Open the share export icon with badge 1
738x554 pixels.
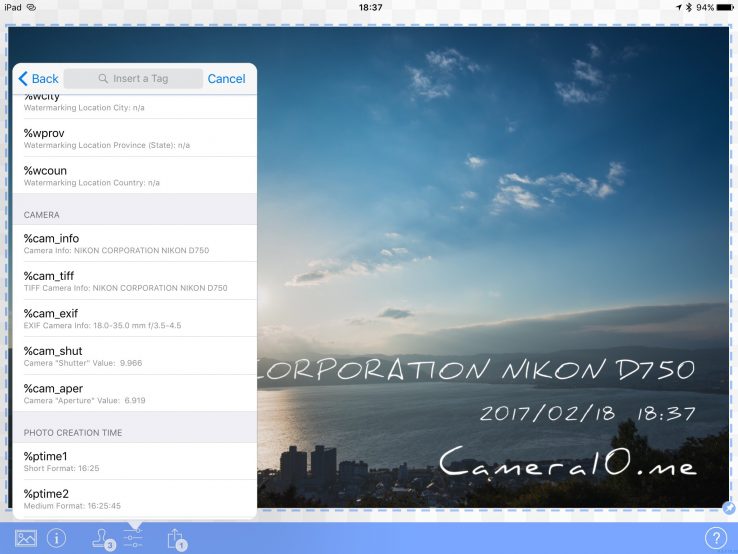177,539
